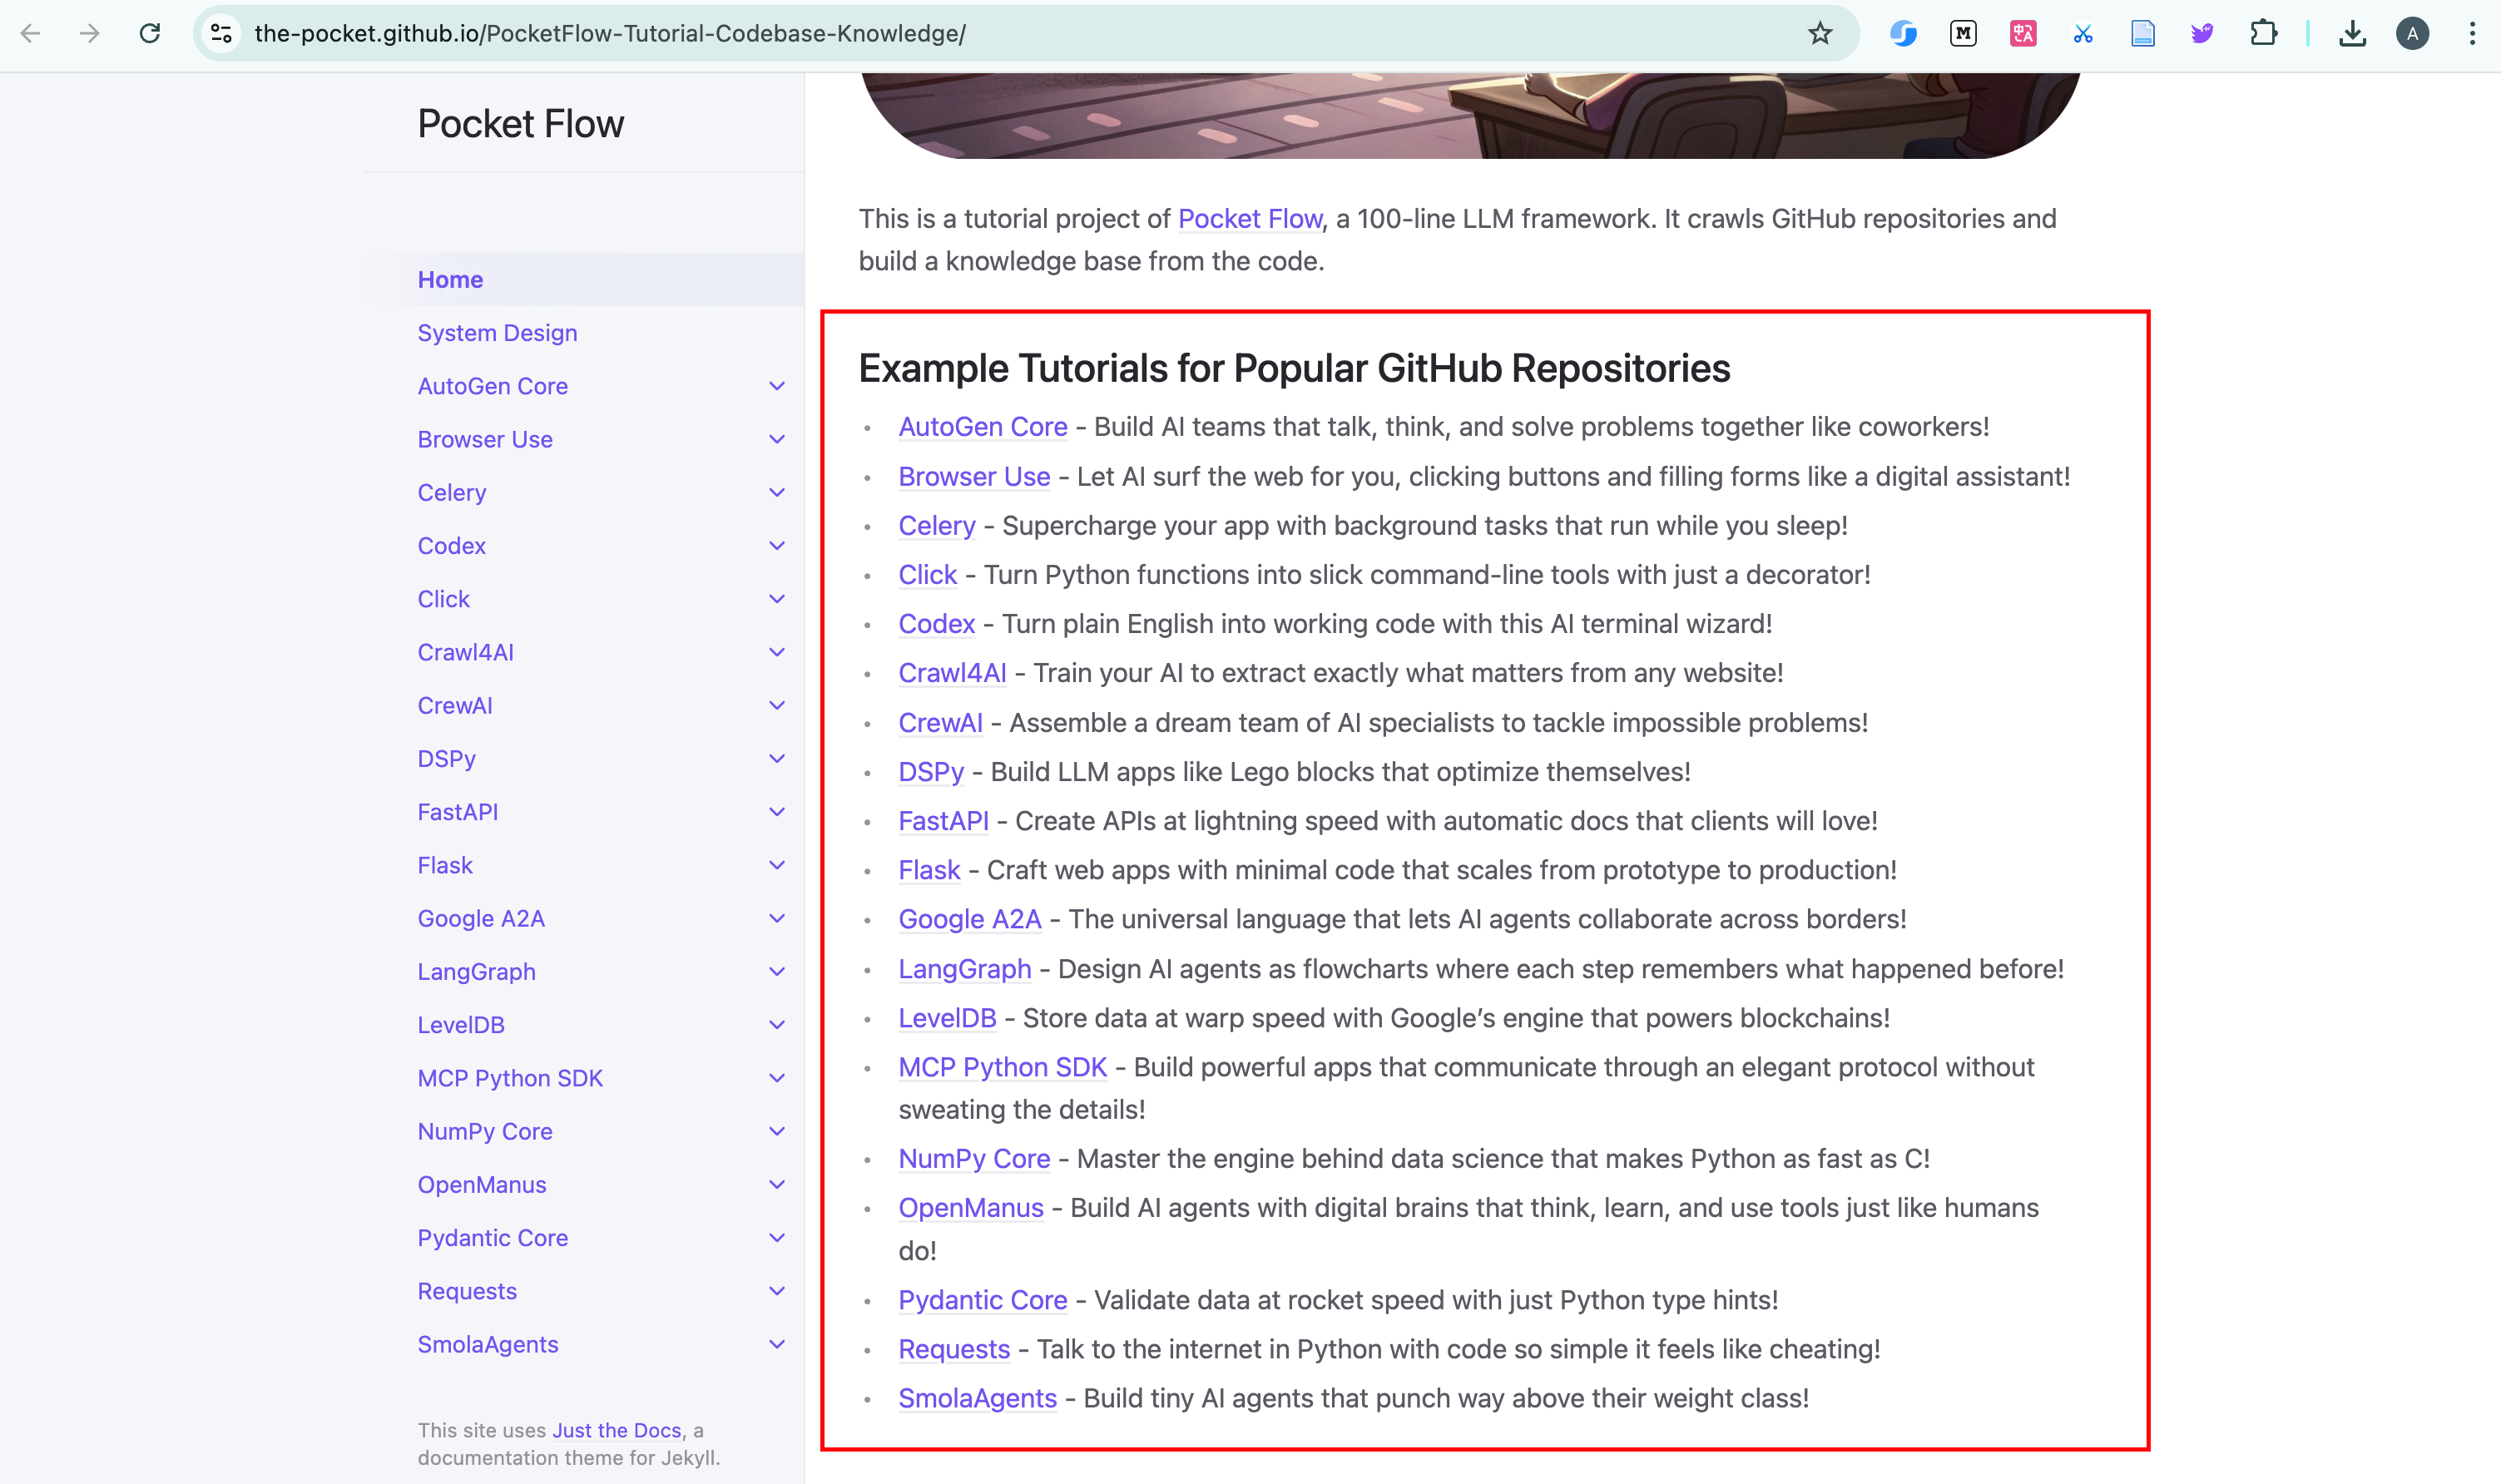Expand Flask sidebar chevron
Image resolution: width=2501 pixels, height=1484 pixels.
coord(777,865)
